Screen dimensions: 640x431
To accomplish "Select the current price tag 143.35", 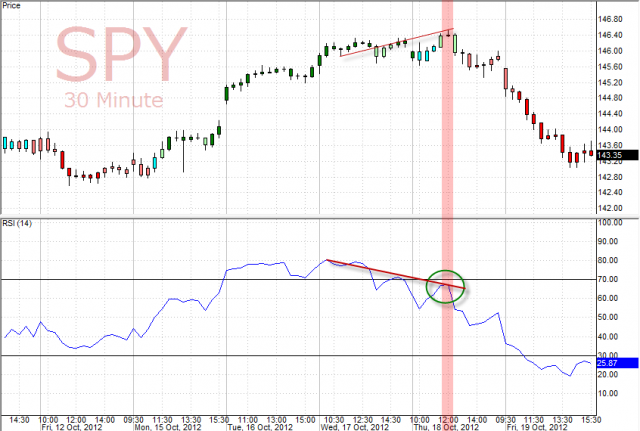I will pos(618,155).
